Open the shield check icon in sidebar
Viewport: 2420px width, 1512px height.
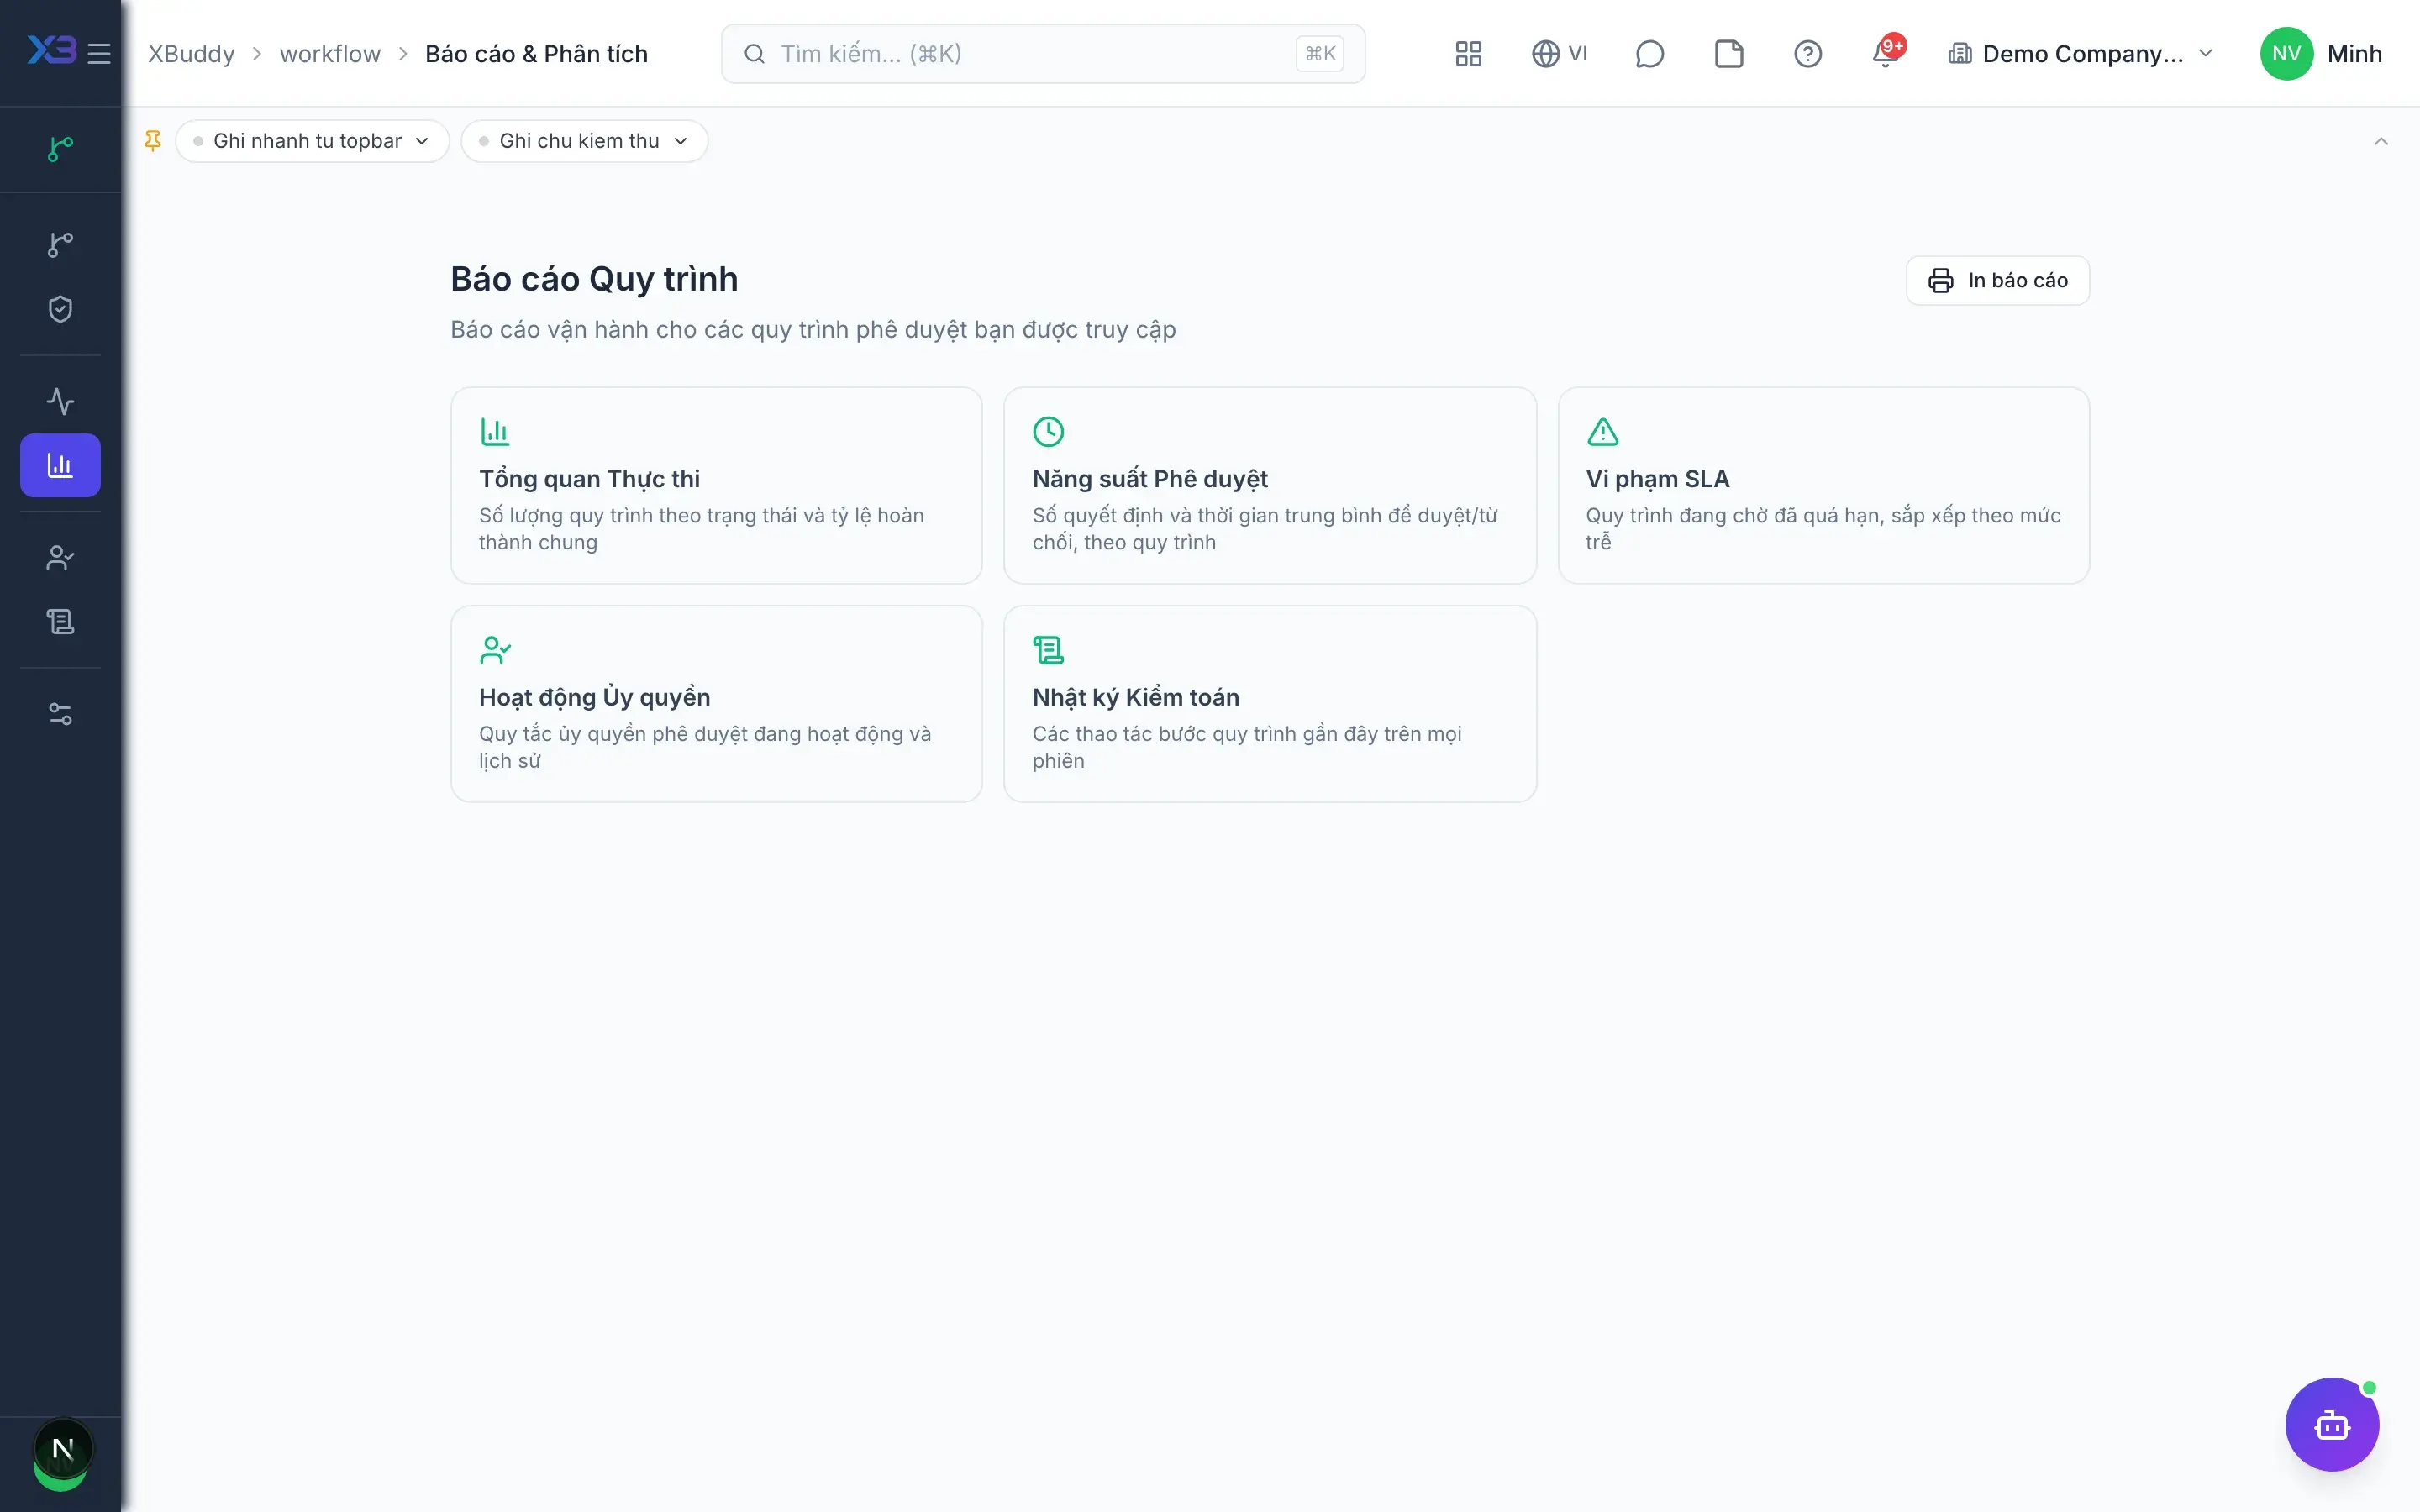[60, 309]
